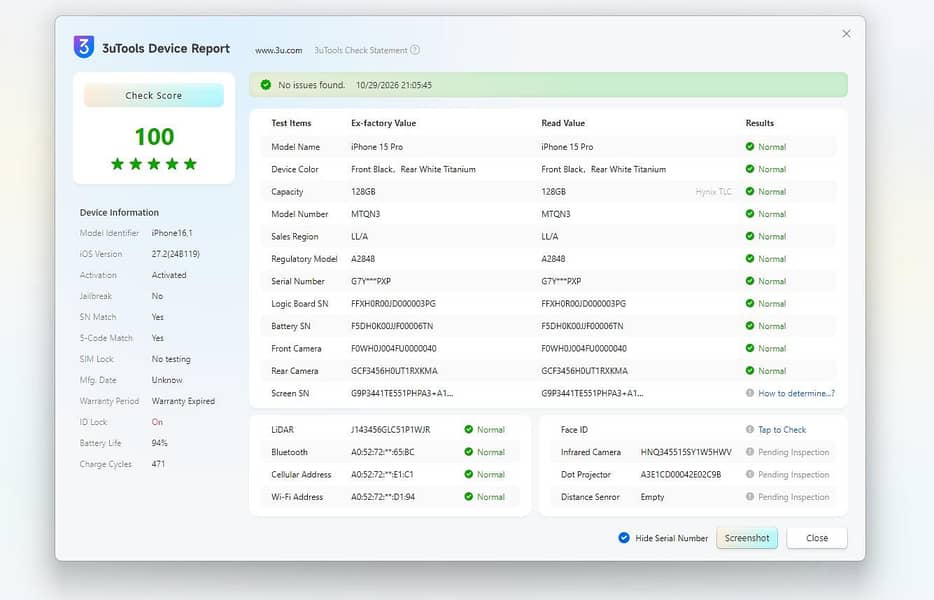Screen dimensions: 934x600
Task: Click the Model Number ex-factory value MTQN3
Action: click(x=366, y=214)
